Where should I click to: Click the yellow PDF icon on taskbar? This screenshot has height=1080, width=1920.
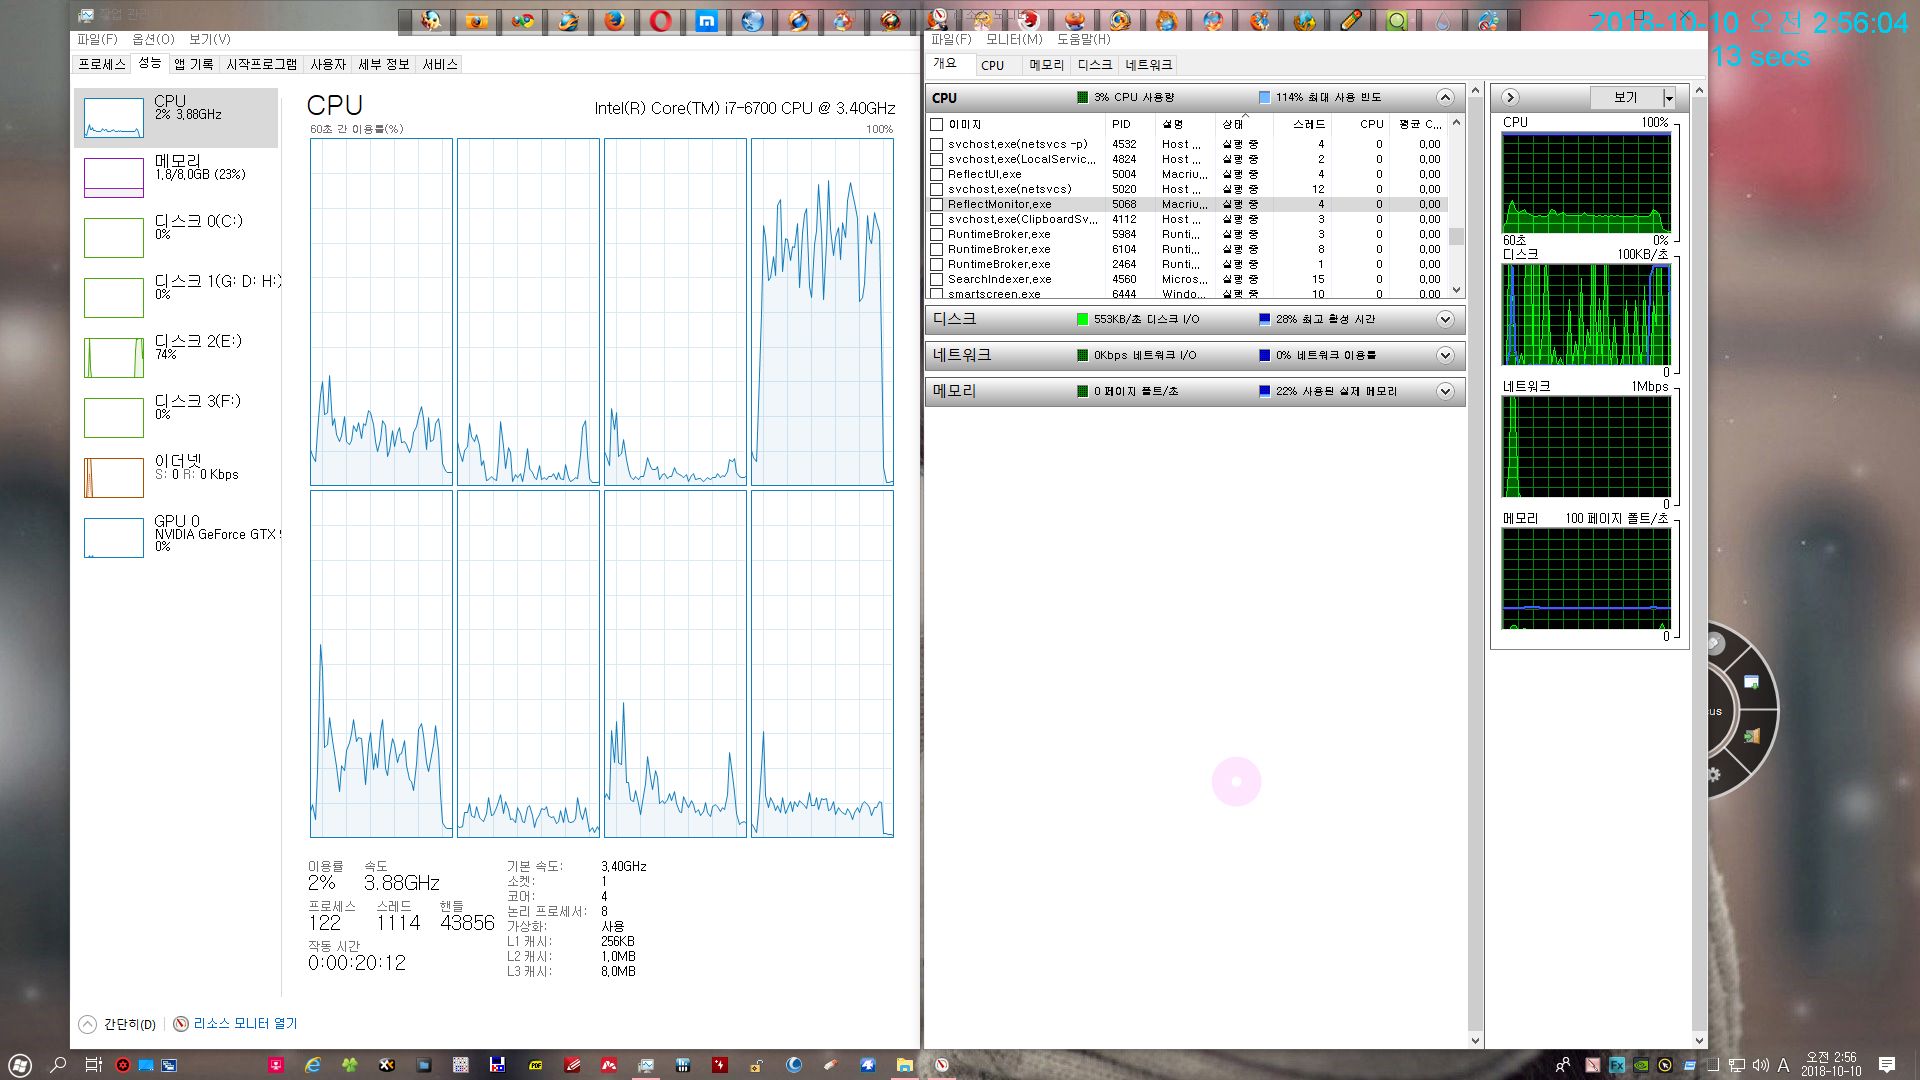[x=535, y=1065]
